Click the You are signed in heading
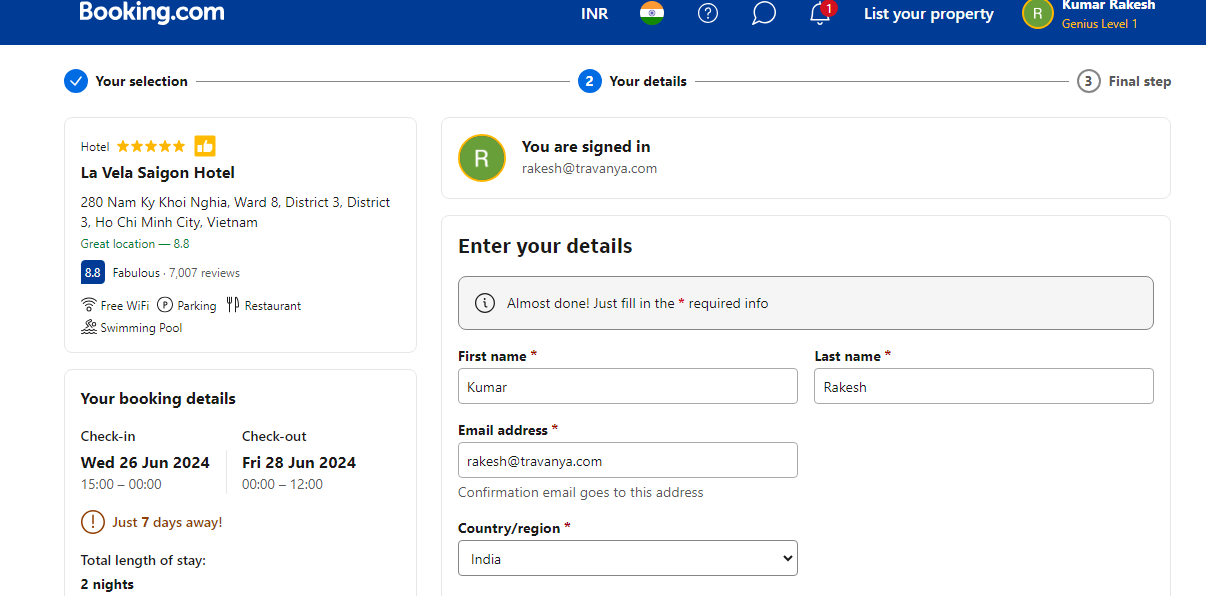 tap(586, 147)
